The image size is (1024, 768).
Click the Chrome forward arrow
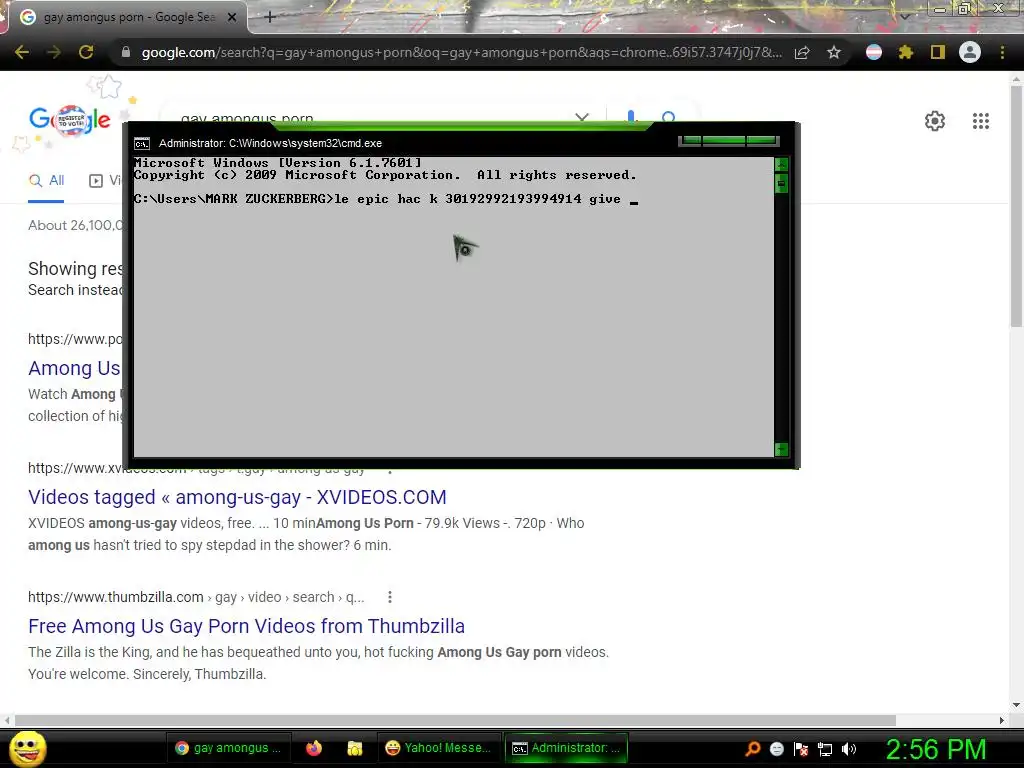coord(54,52)
